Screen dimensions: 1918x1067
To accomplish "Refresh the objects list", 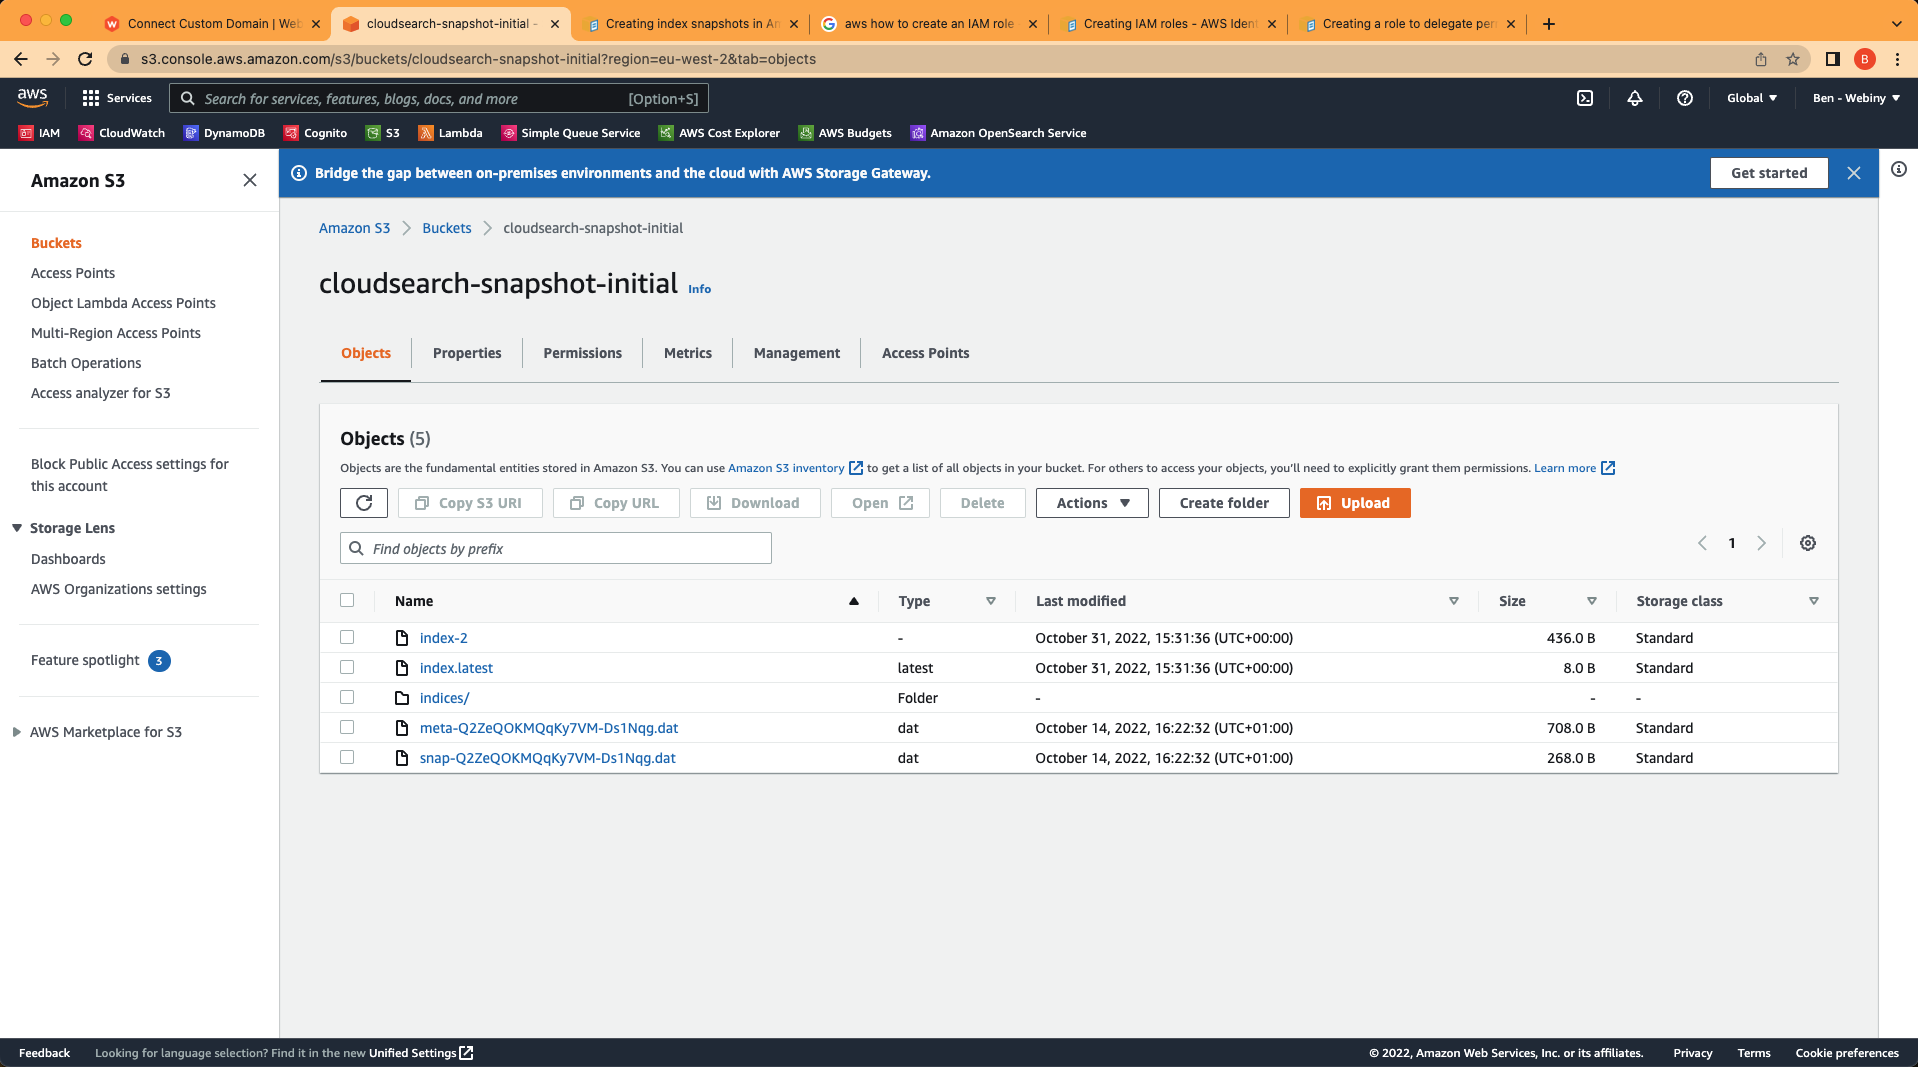I will click(363, 503).
